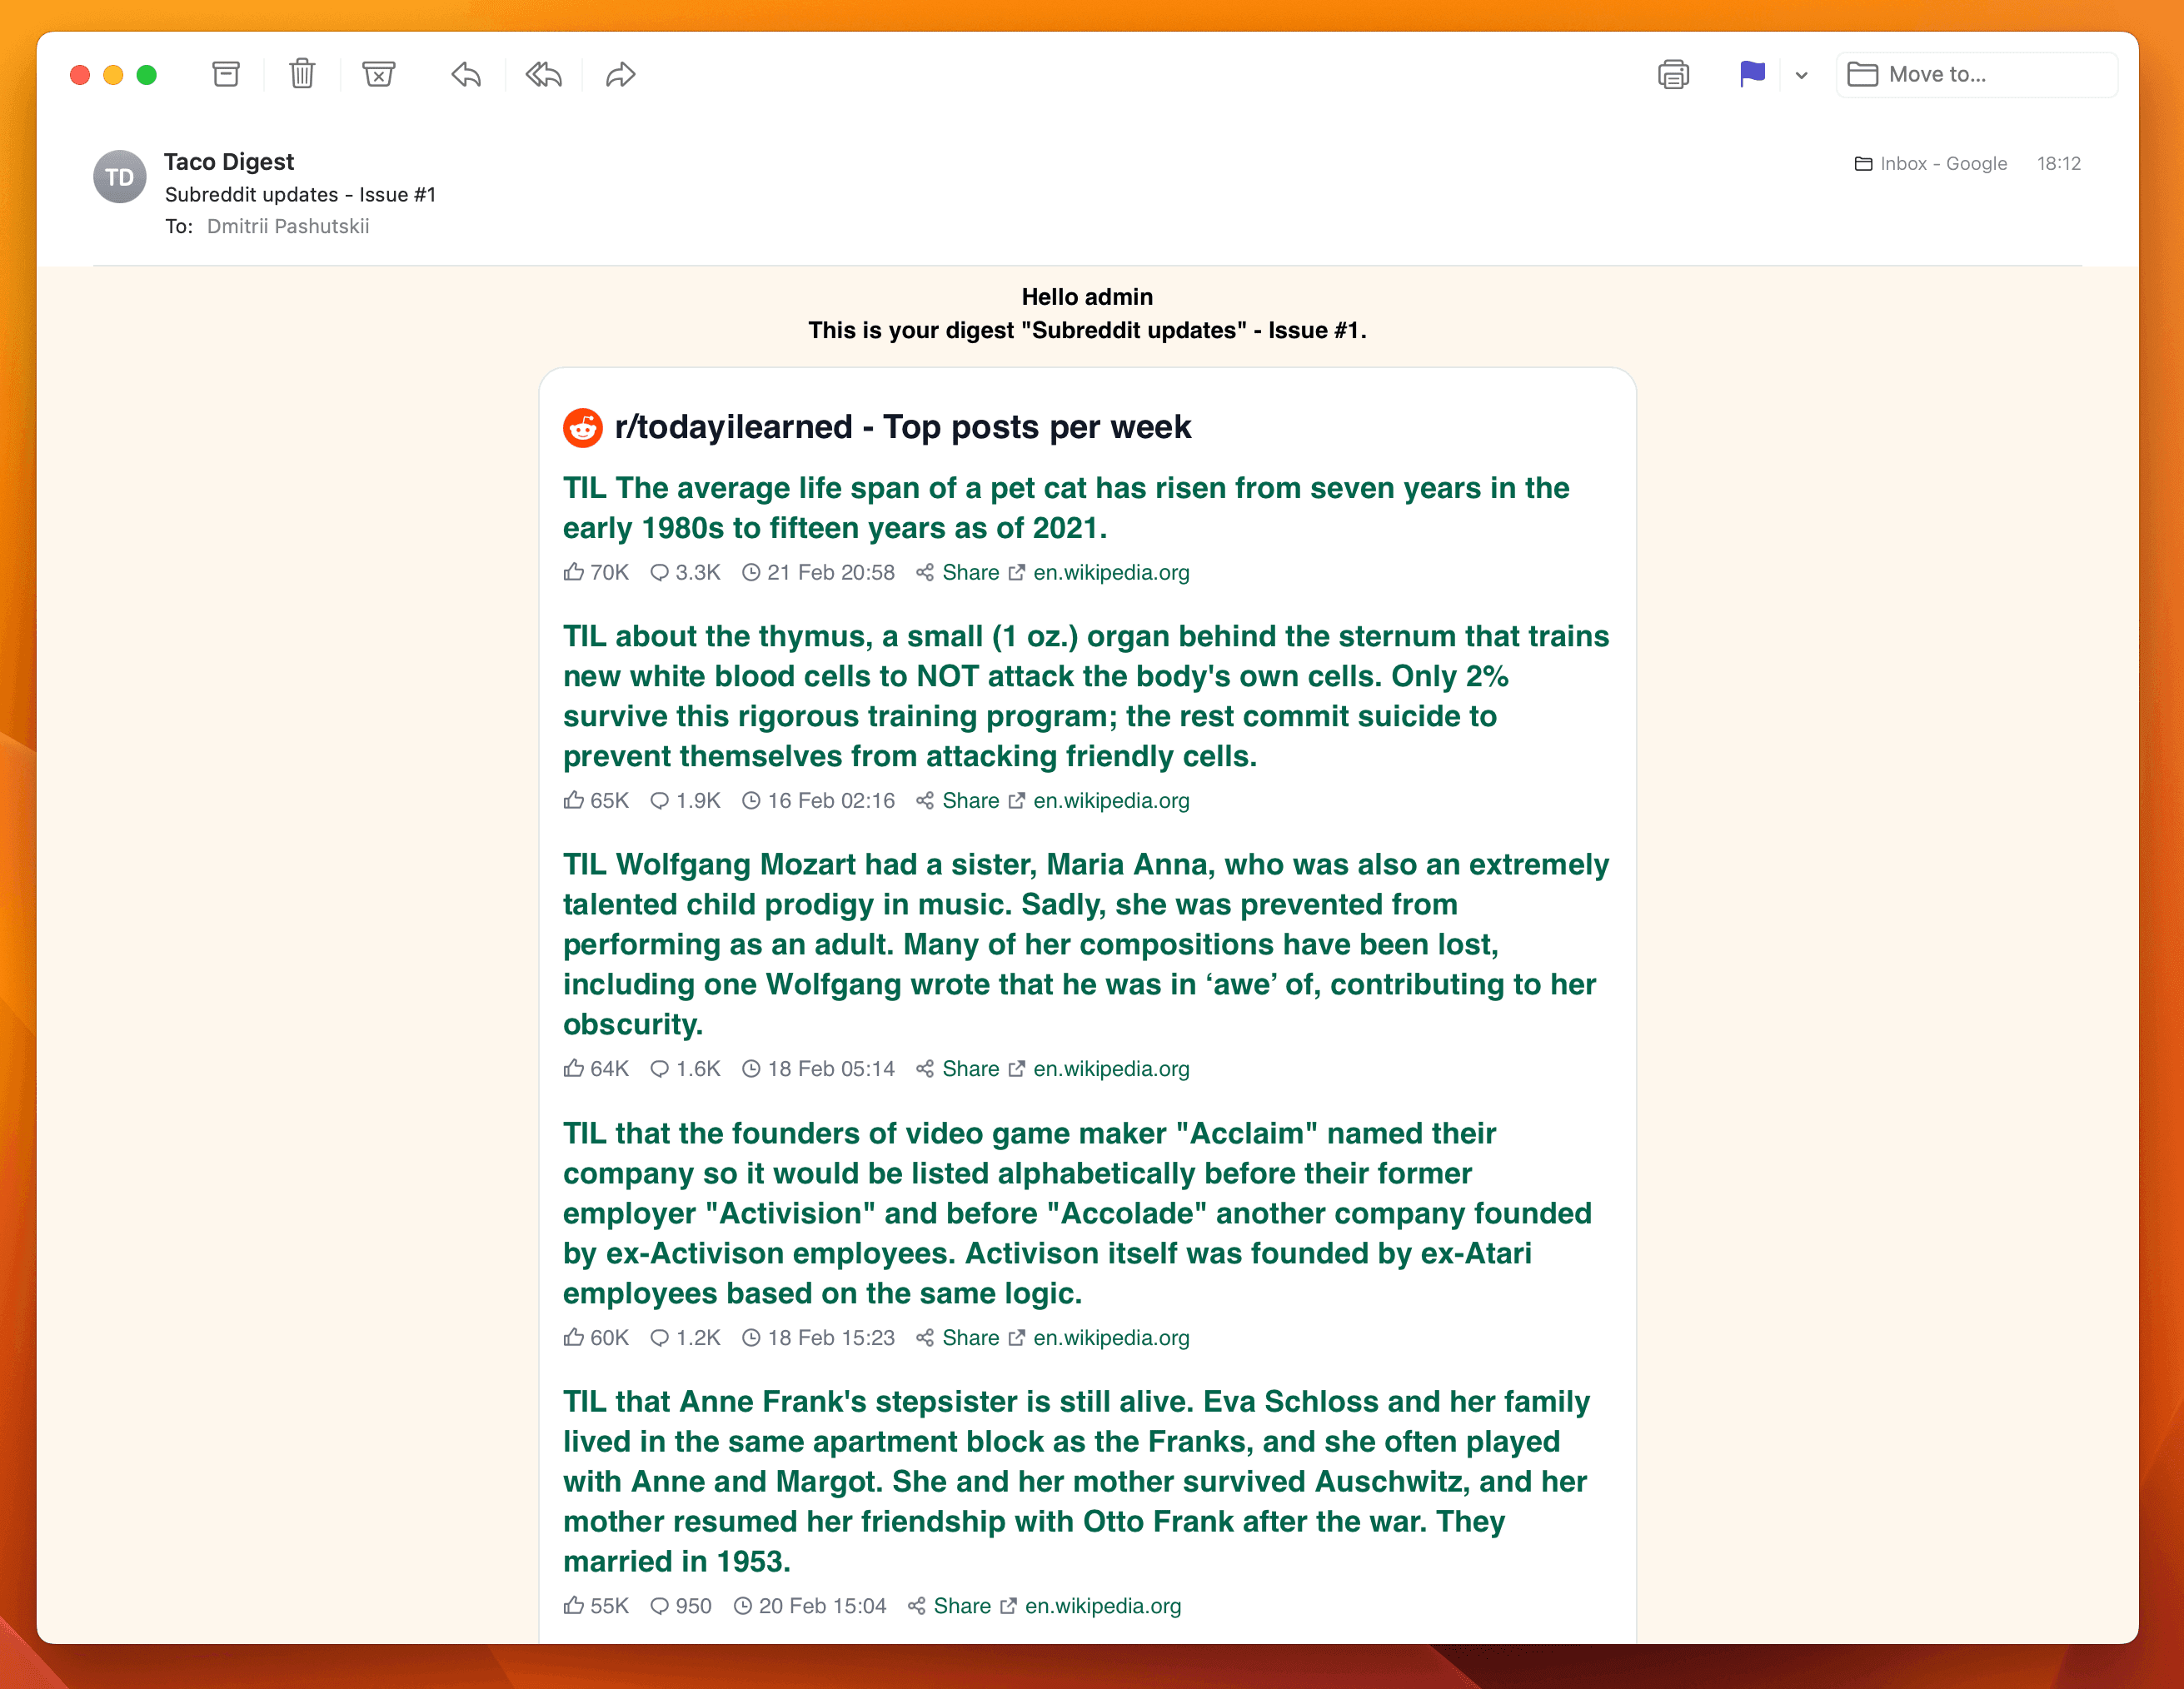Click the Taco Digest sender name
Viewport: 2184px width, 1689px height.
[x=229, y=161]
